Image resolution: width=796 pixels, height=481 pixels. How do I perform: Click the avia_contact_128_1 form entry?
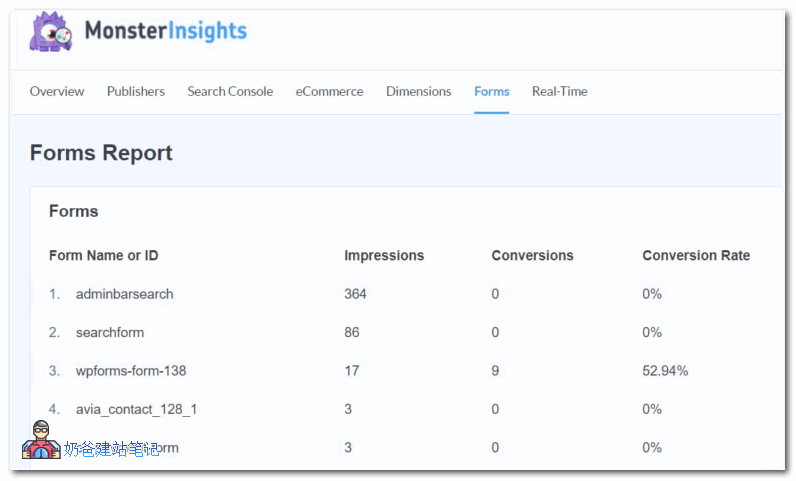click(136, 409)
